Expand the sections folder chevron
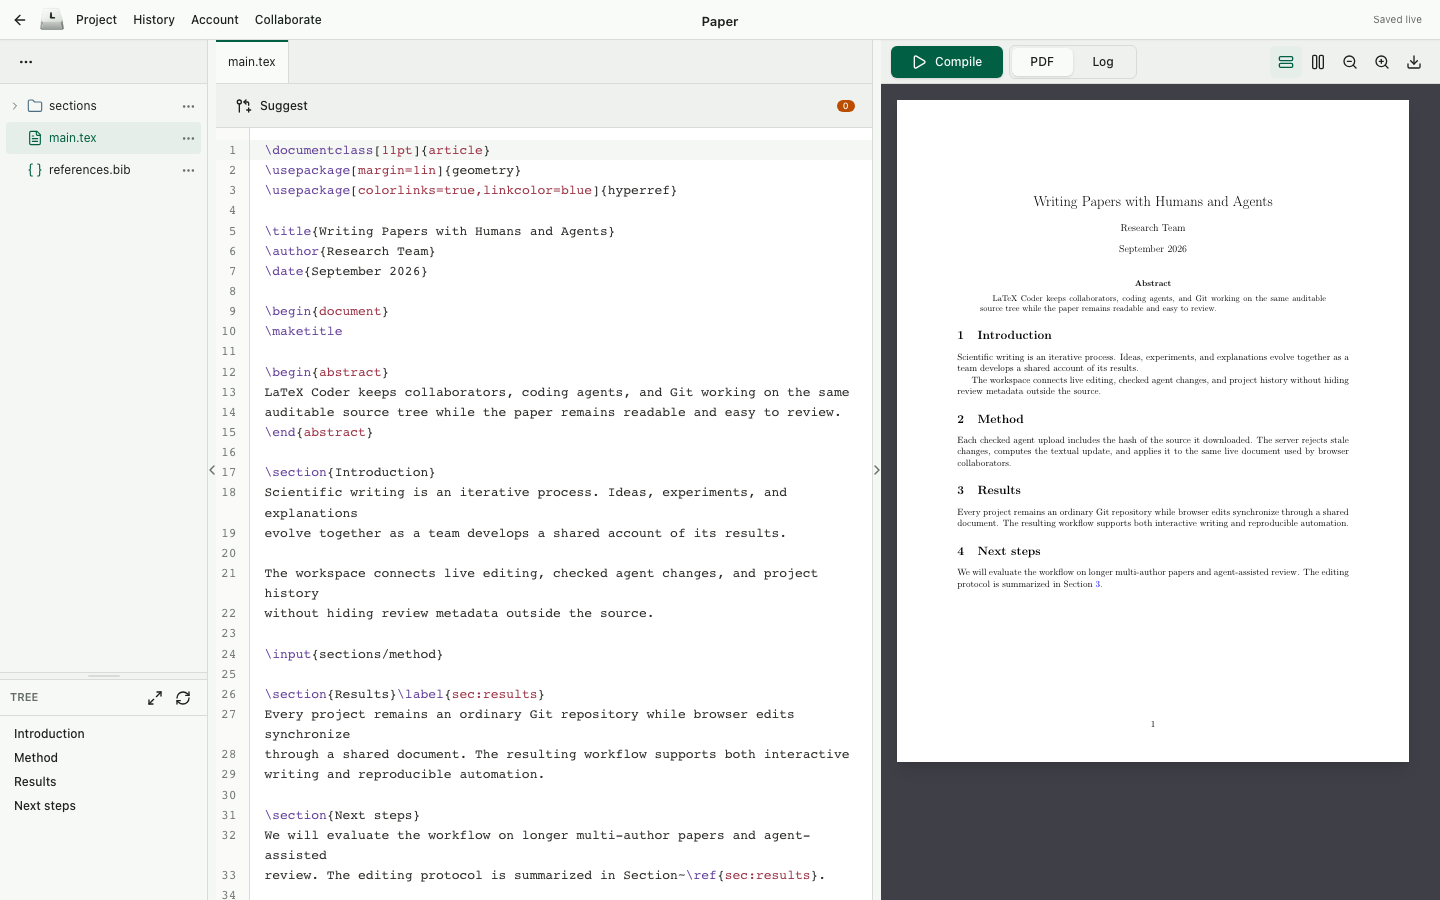This screenshot has height=900, width=1440. 15,106
